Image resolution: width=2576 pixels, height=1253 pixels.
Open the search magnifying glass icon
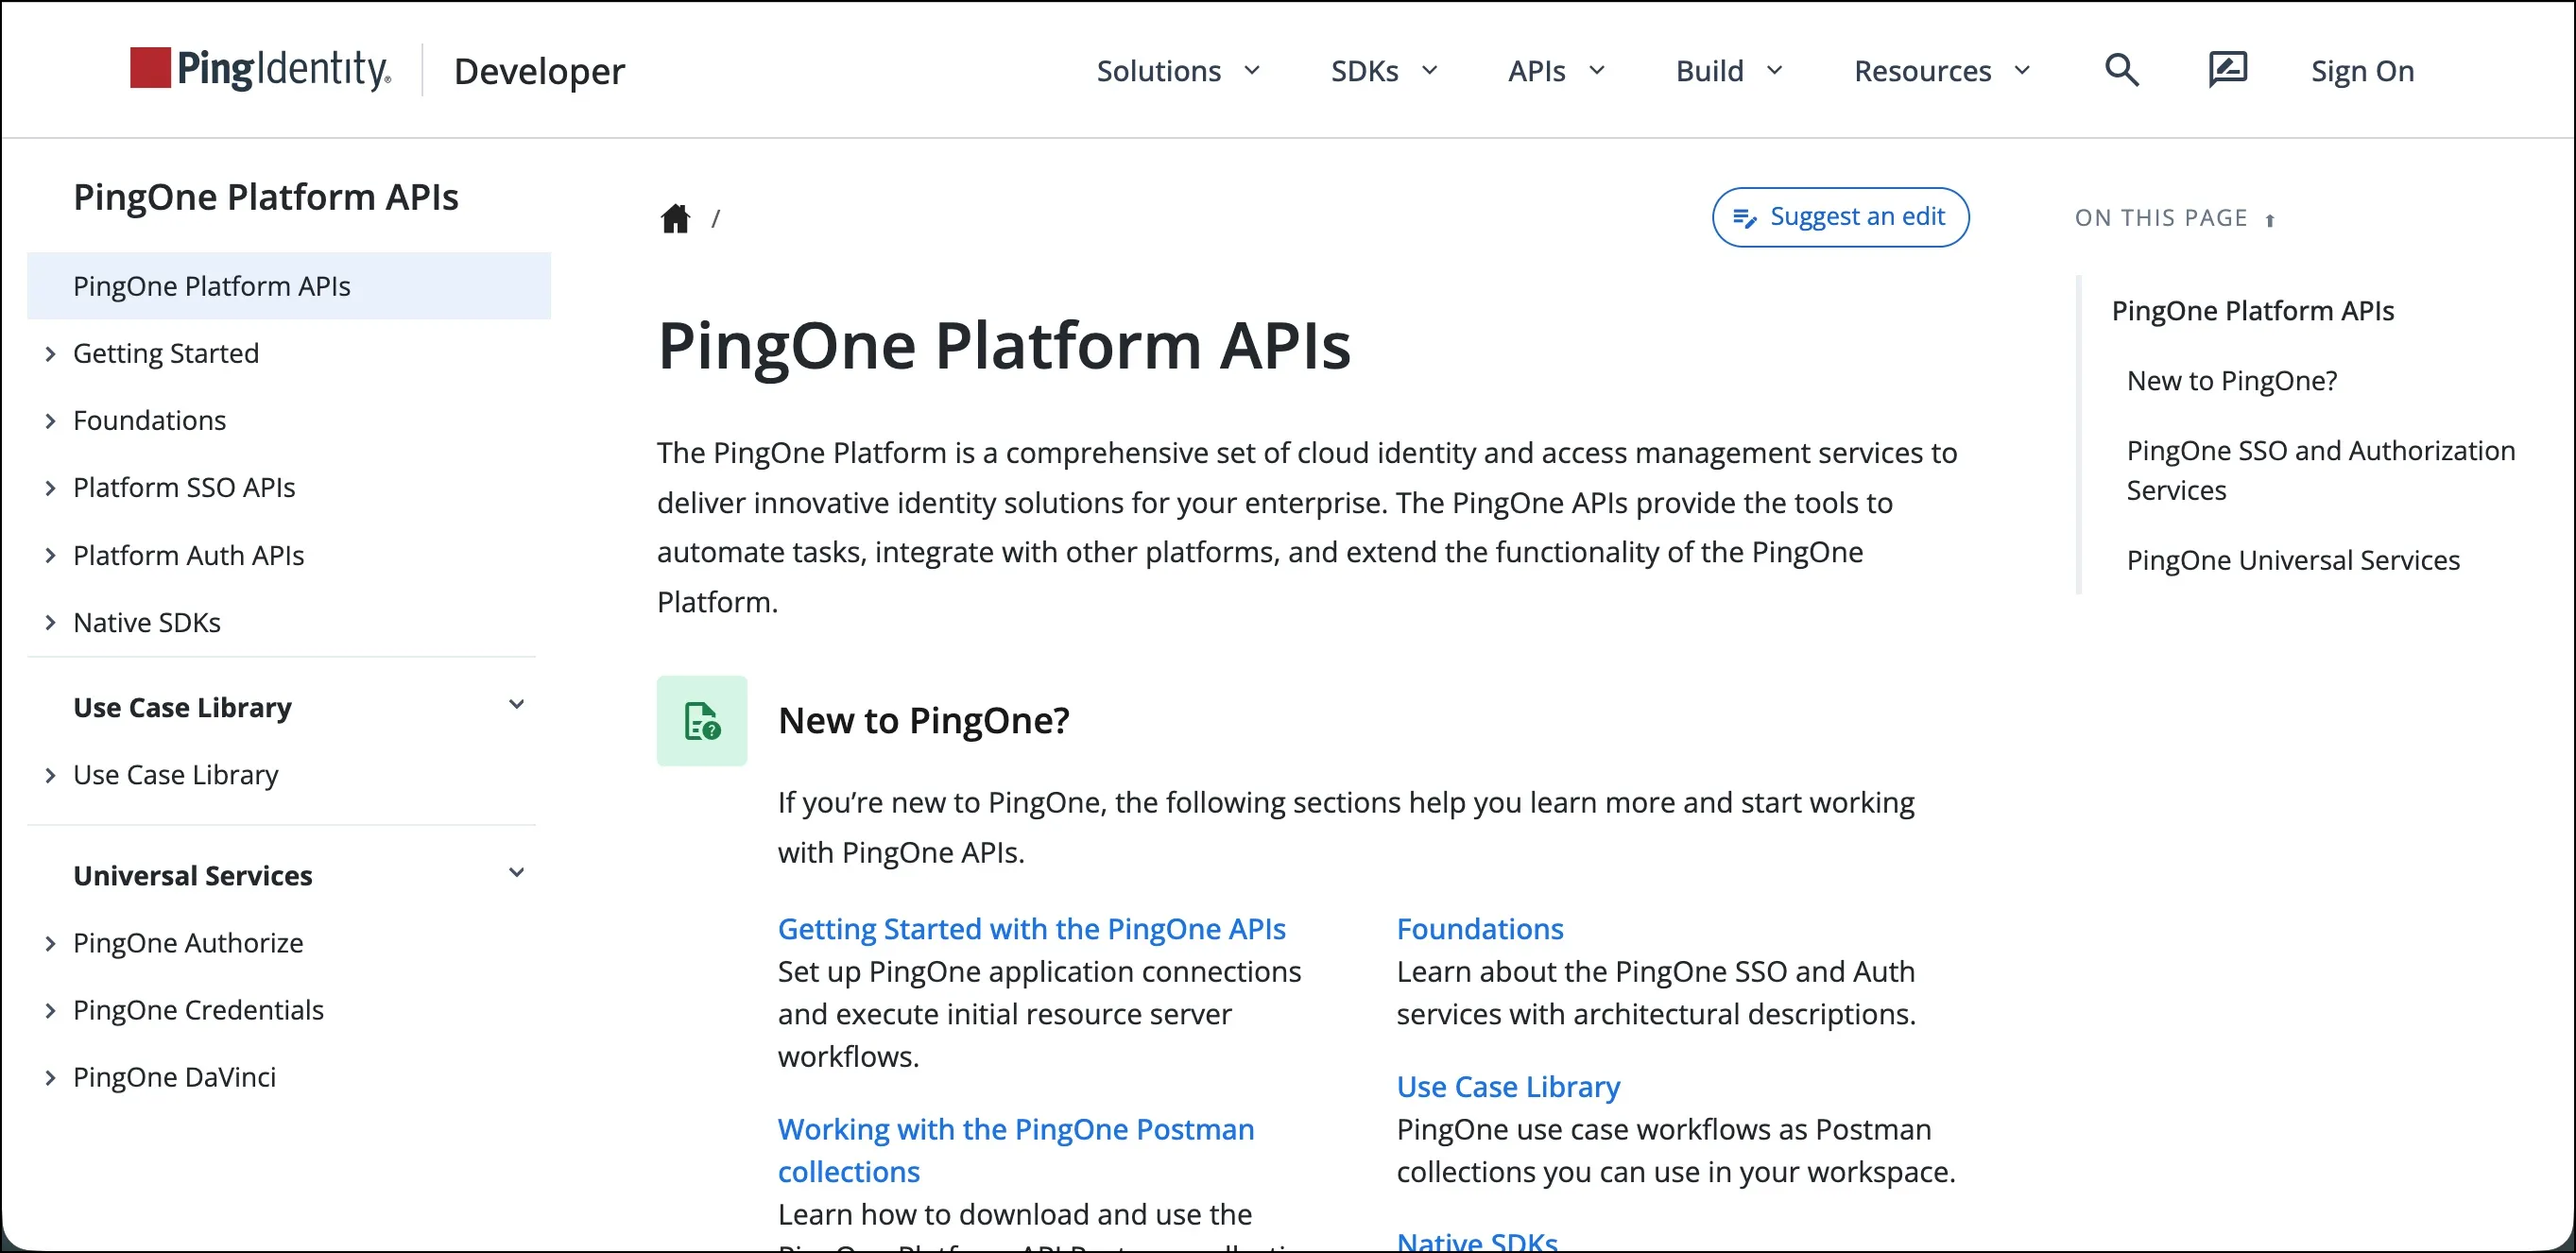[2121, 69]
